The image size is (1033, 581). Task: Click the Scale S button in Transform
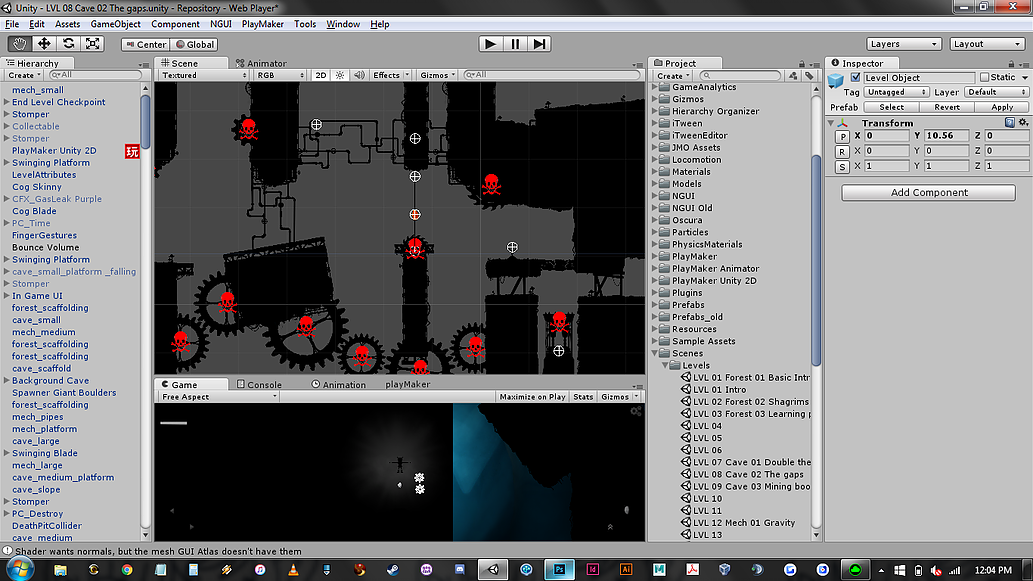pyautogui.click(x=842, y=166)
